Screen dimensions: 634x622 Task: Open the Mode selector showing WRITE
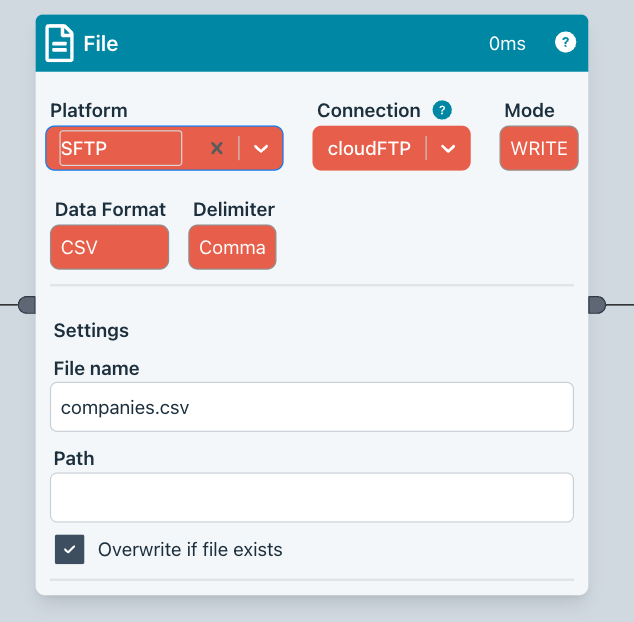[x=538, y=148]
